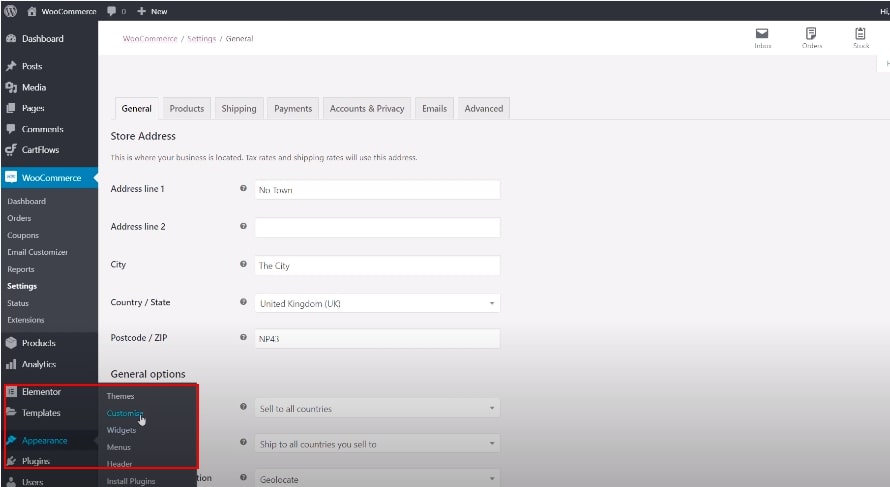Click the Appearance brush icon

coord(11,440)
